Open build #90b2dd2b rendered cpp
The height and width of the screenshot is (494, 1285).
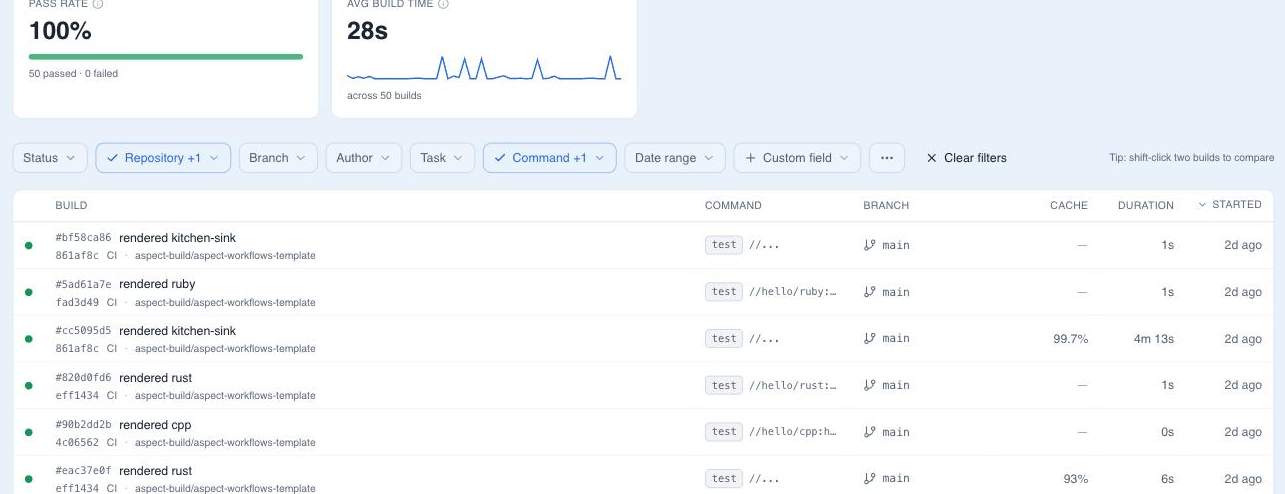643,432
